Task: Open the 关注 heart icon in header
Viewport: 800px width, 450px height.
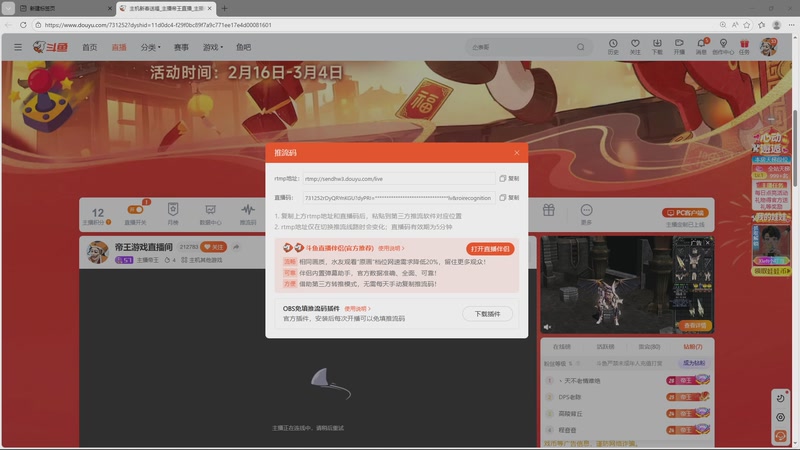Action: point(635,47)
